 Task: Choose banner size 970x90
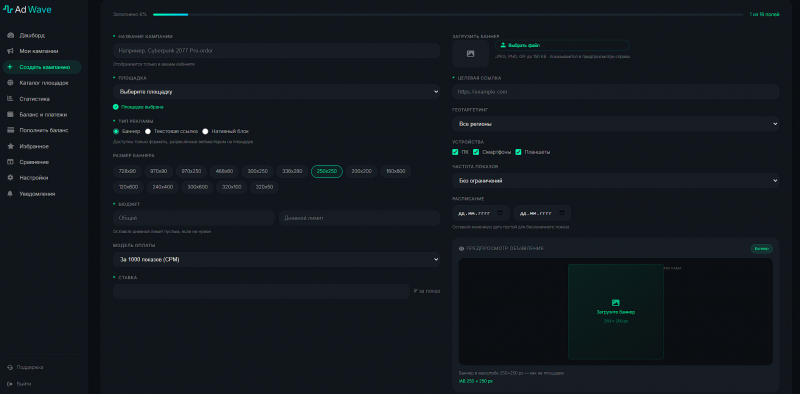pos(159,171)
